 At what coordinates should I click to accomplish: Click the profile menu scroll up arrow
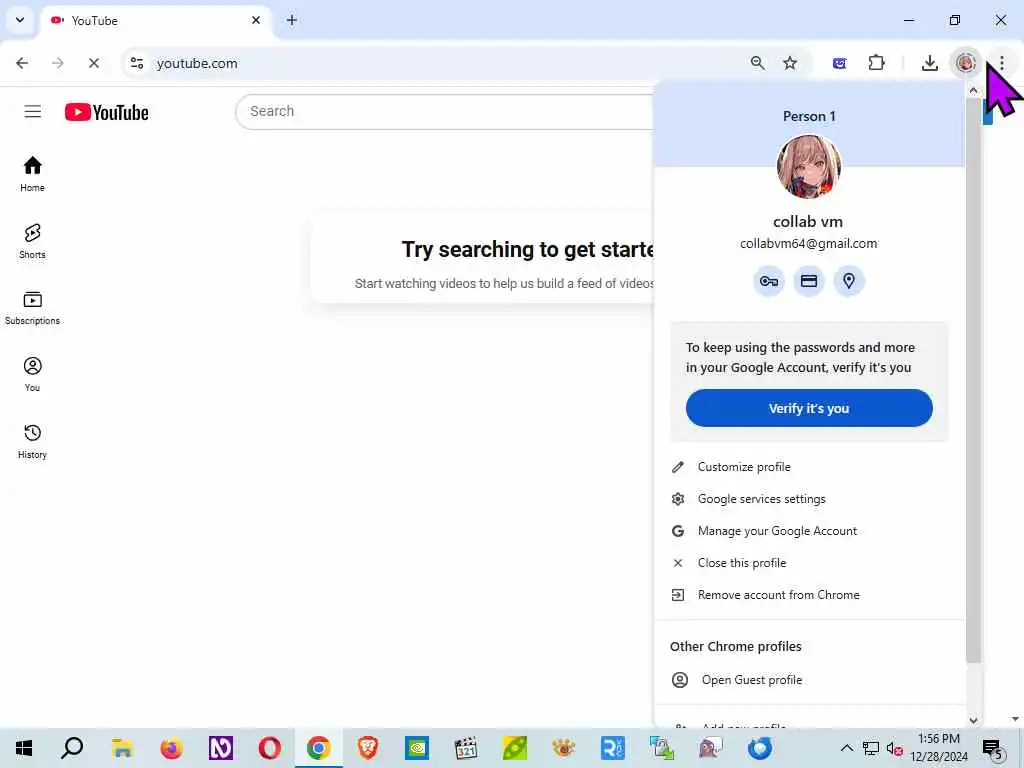click(973, 90)
